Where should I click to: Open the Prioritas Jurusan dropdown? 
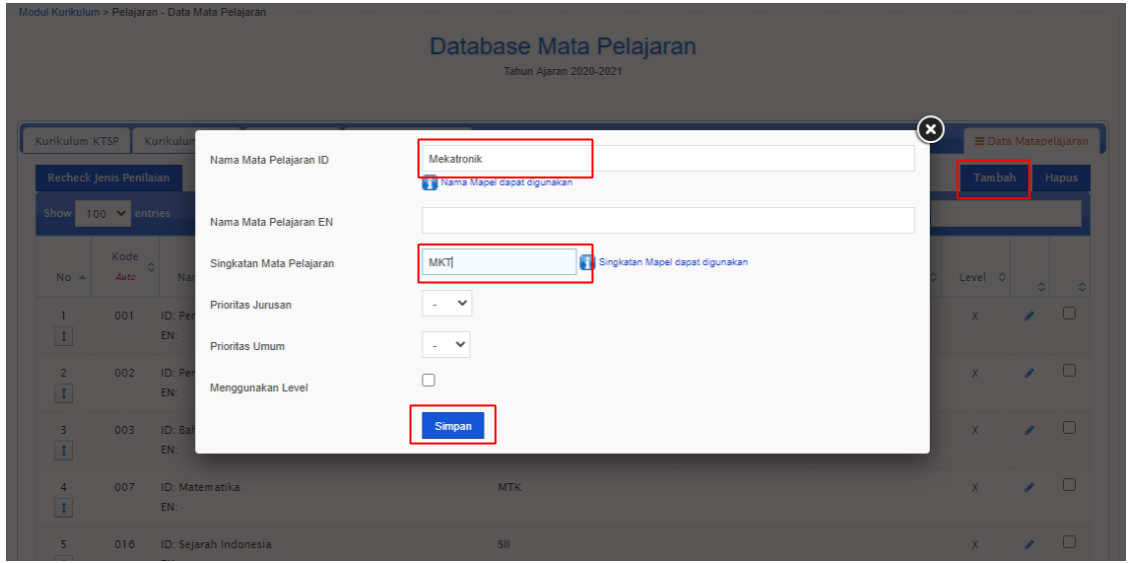[447, 303]
